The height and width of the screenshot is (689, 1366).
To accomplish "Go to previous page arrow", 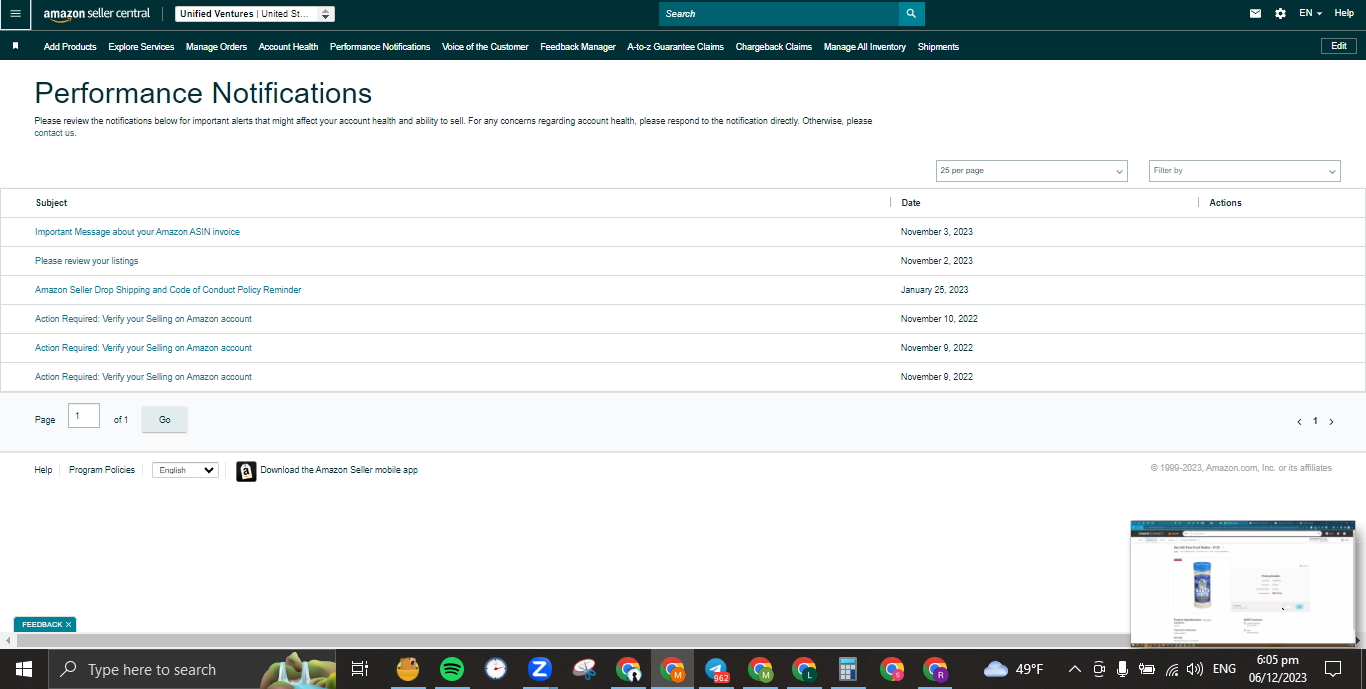I will (1299, 422).
